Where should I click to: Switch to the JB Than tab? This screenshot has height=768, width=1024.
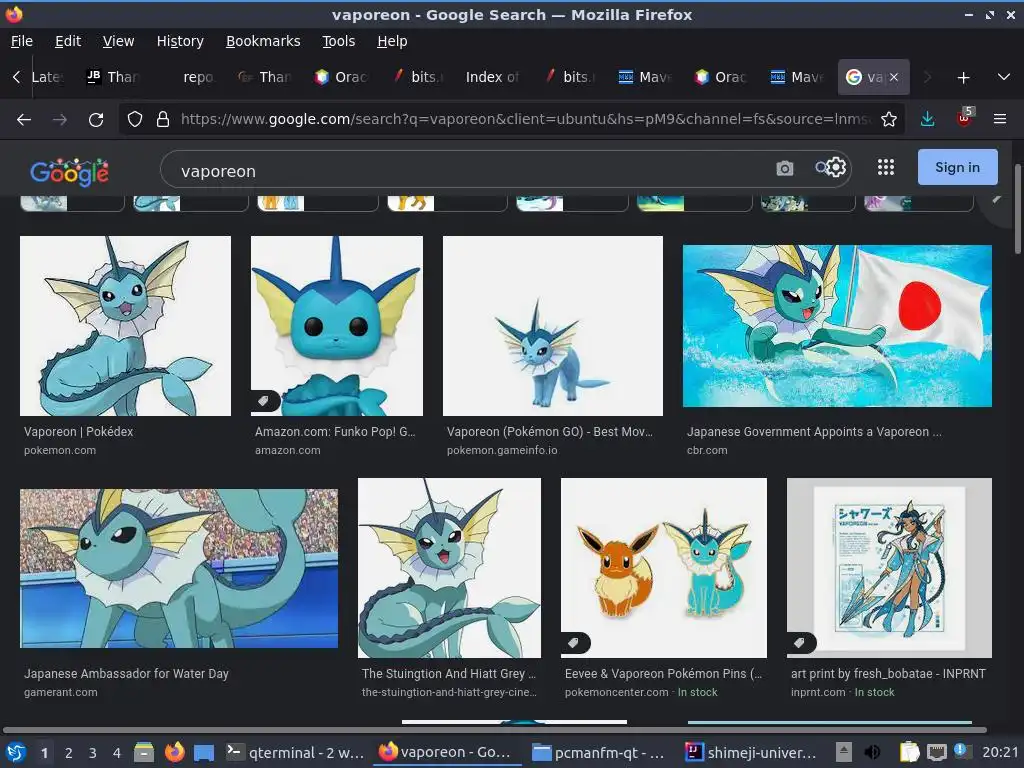[114, 77]
